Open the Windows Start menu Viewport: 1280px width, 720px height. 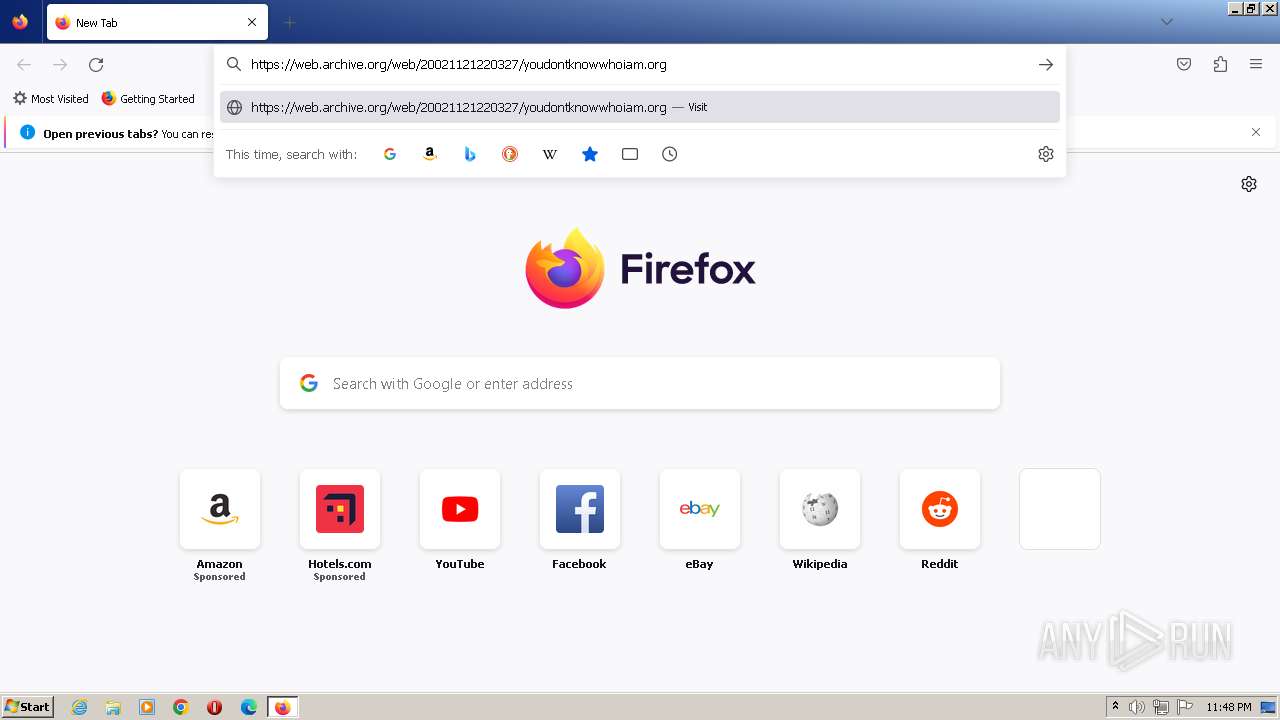28,707
